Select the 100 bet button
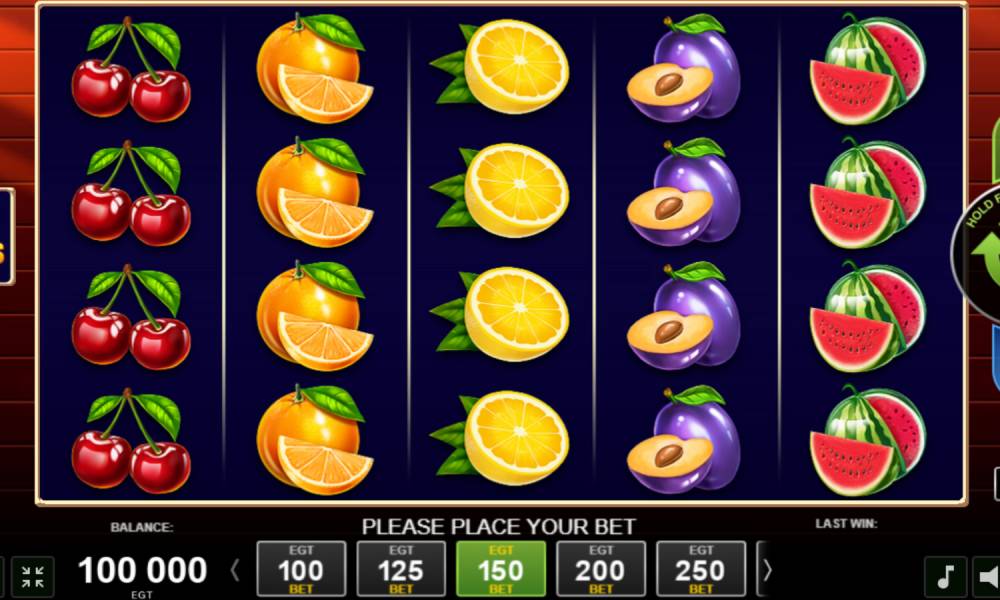This screenshot has height=600, width=1000. (301, 569)
